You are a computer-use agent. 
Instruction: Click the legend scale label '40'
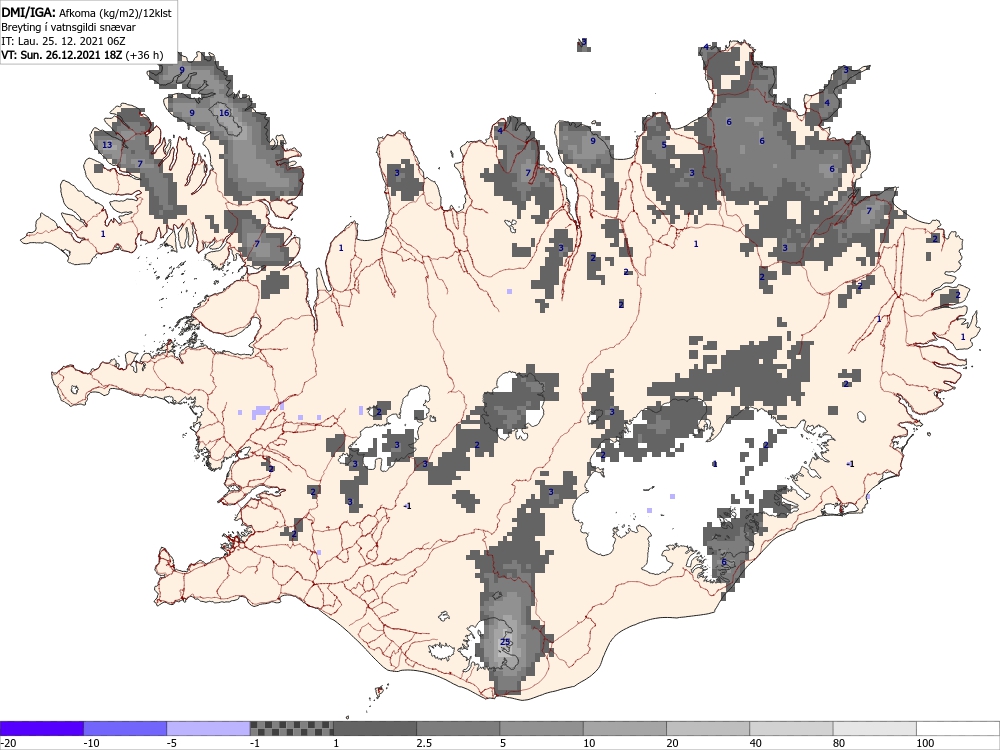[756, 743]
